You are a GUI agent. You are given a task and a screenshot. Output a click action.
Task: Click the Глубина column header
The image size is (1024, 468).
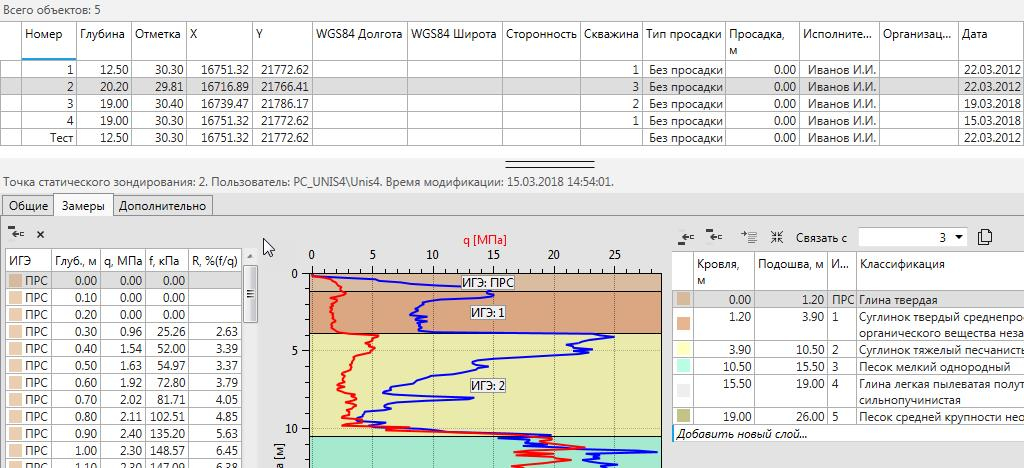(x=102, y=34)
